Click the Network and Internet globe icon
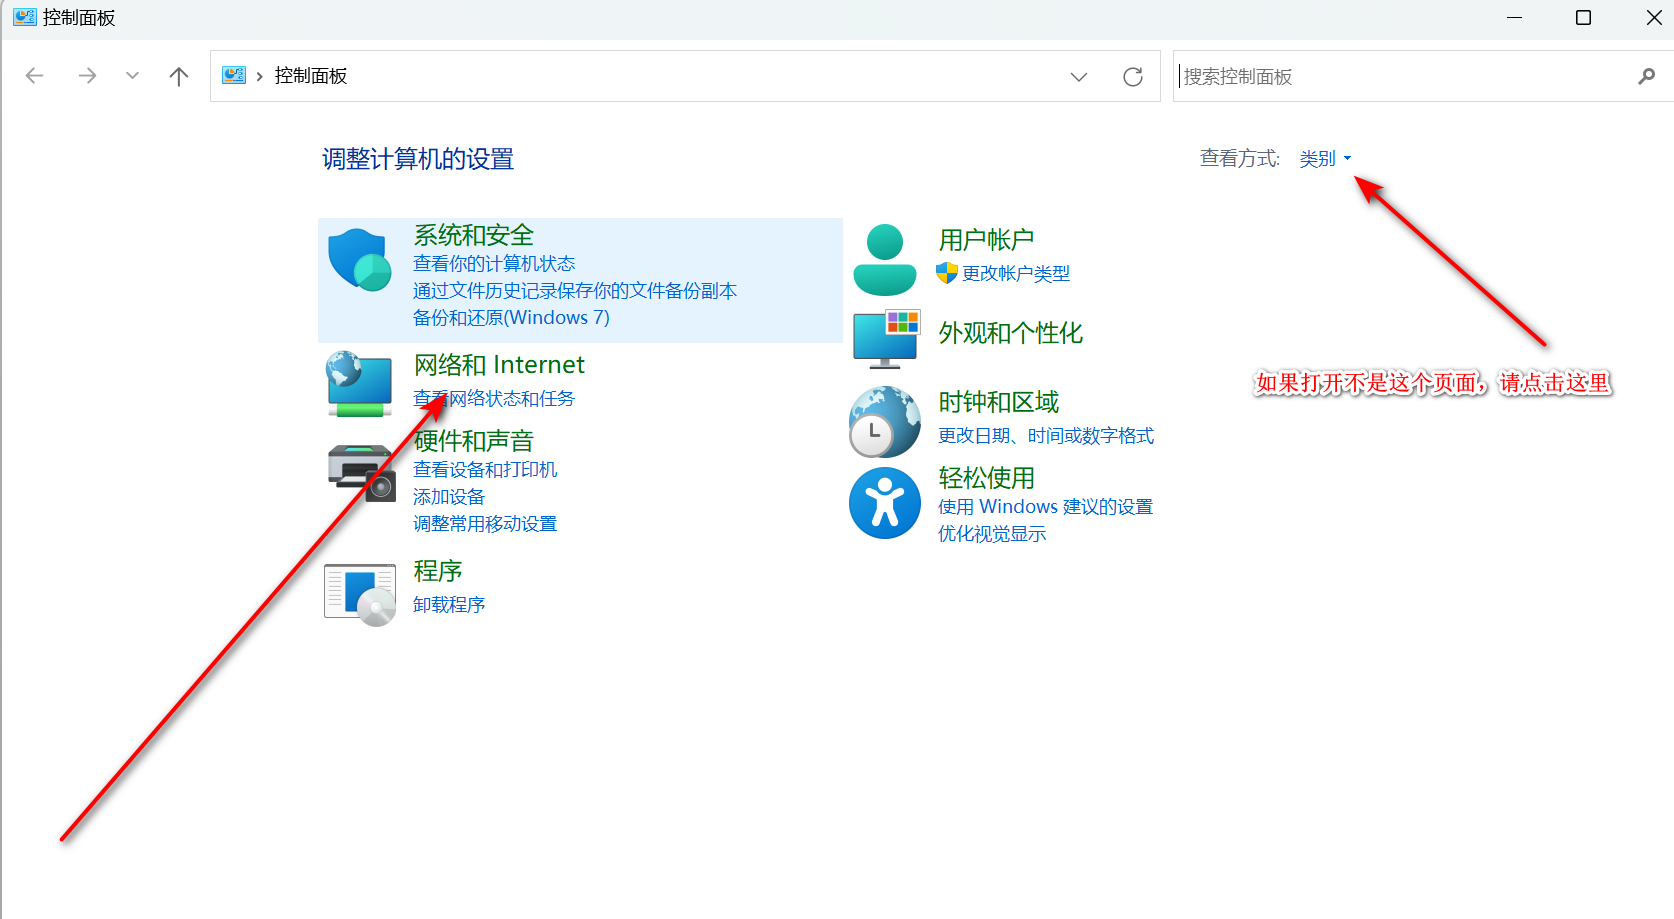The height and width of the screenshot is (919, 1674). 359,384
